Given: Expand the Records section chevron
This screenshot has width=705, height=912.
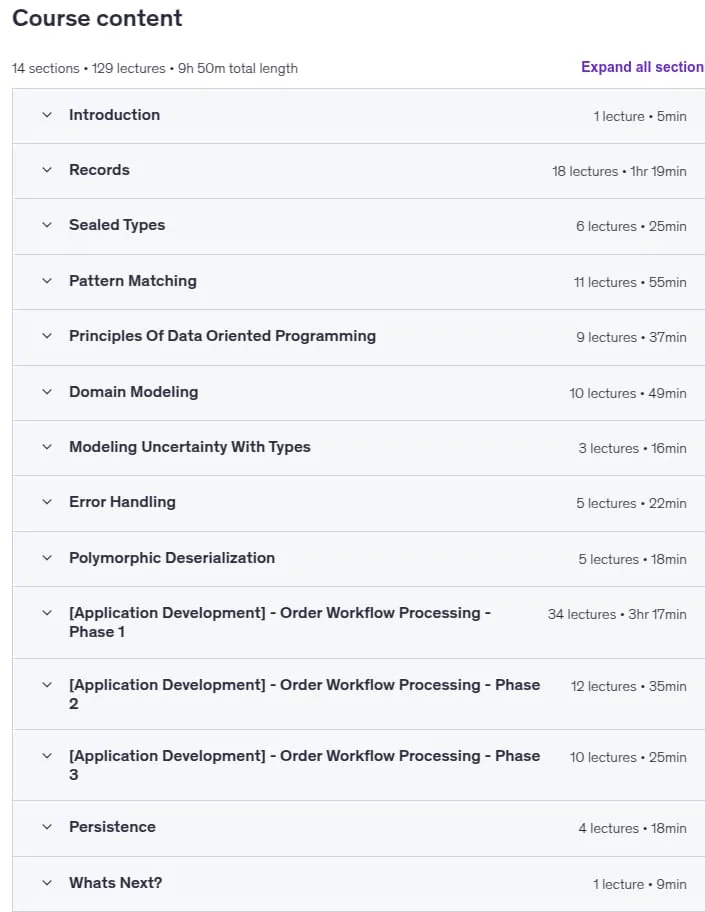Looking at the screenshot, I should (x=47, y=170).
